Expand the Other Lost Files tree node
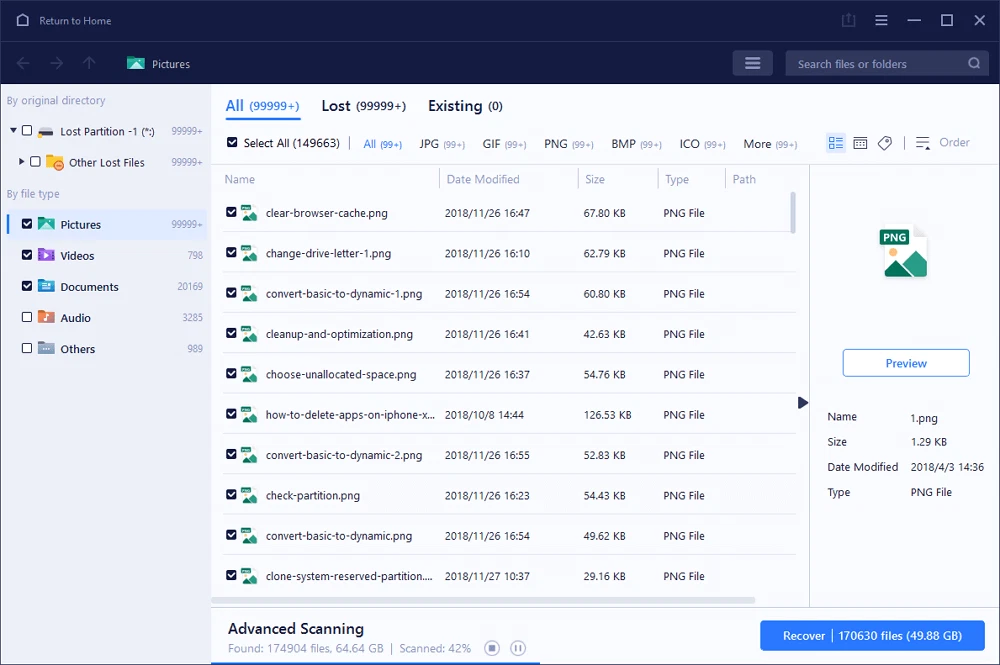Viewport: 1000px width, 665px height. (22, 162)
